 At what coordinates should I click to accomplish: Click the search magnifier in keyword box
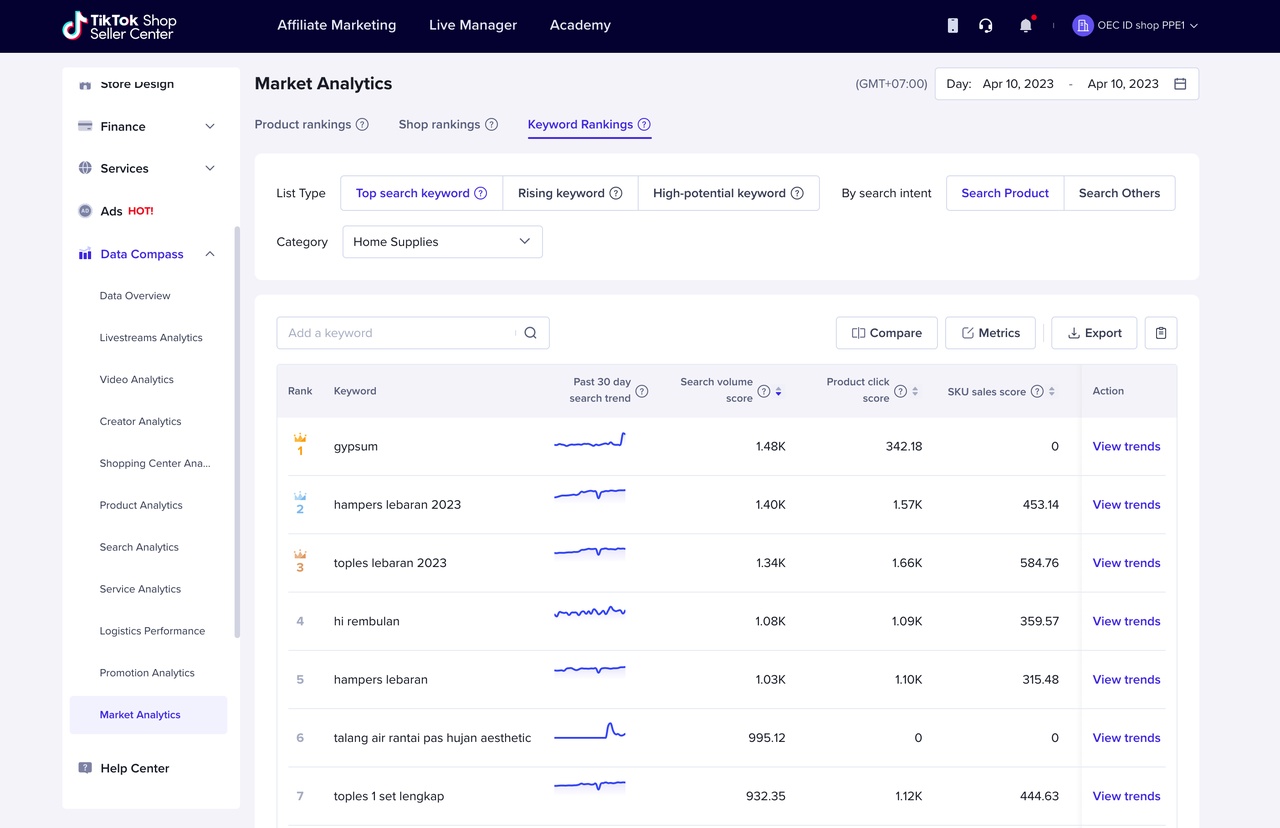[x=530, y=333]
